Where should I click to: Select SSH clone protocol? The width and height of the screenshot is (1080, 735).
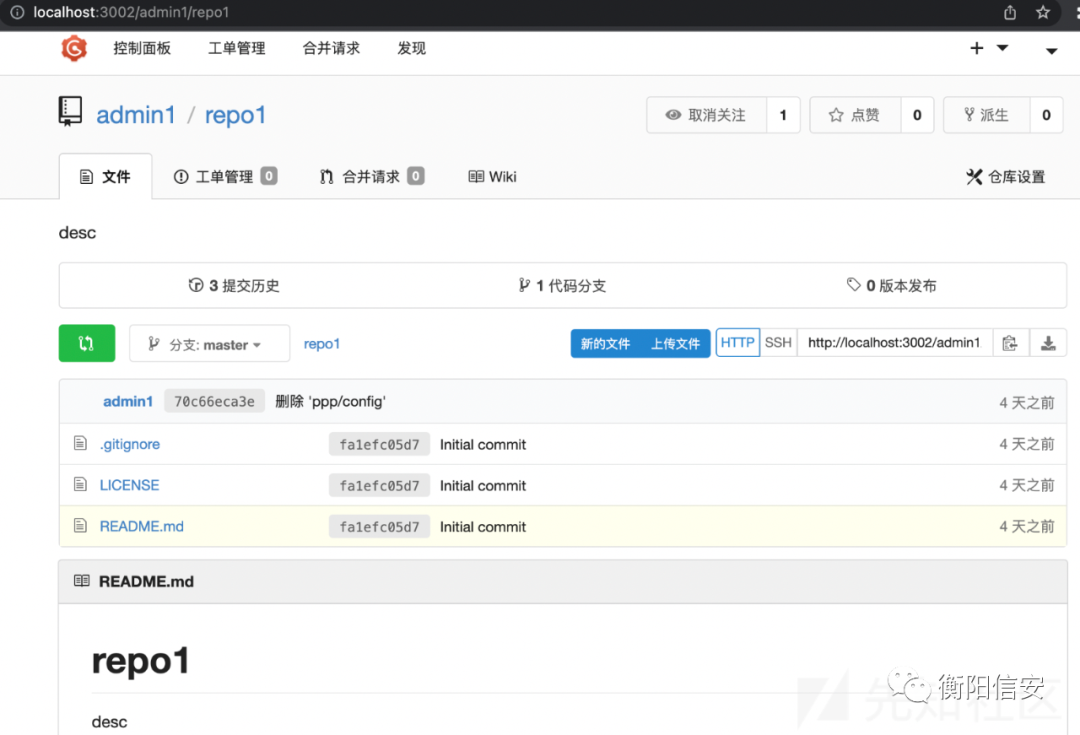(x=778, y=342)
